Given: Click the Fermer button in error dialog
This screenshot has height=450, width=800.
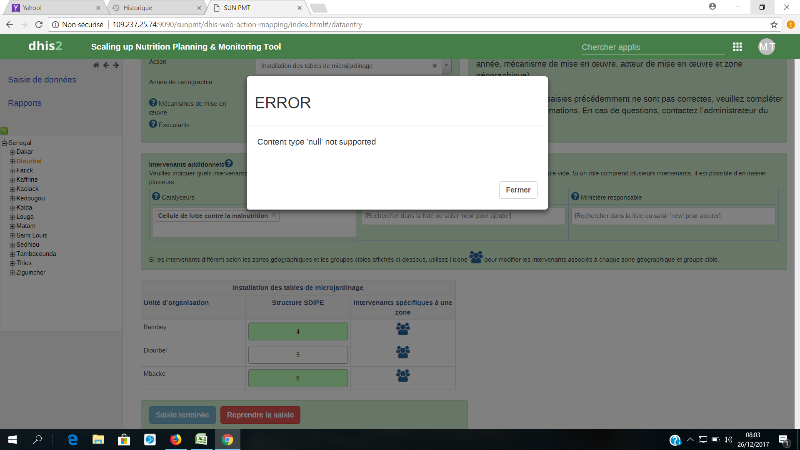Looking at the screenshot, I should tap(518, 190).
